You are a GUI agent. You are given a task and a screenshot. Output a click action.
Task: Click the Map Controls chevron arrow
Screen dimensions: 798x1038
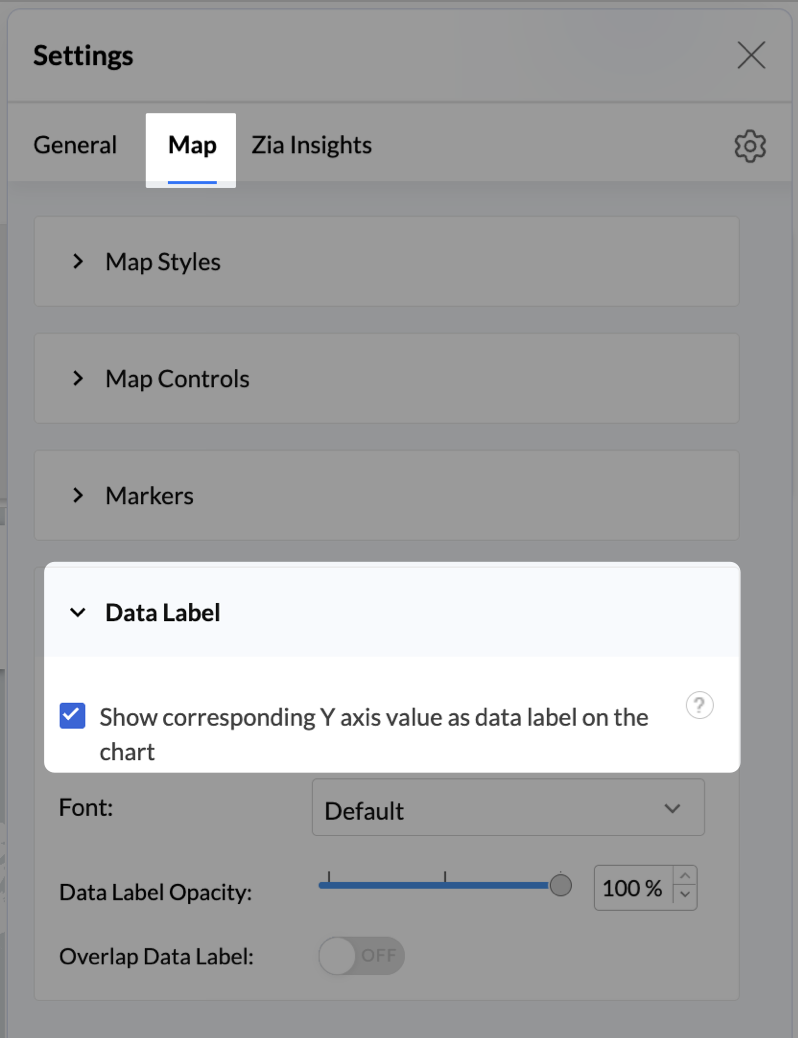(x=78, y=379)
